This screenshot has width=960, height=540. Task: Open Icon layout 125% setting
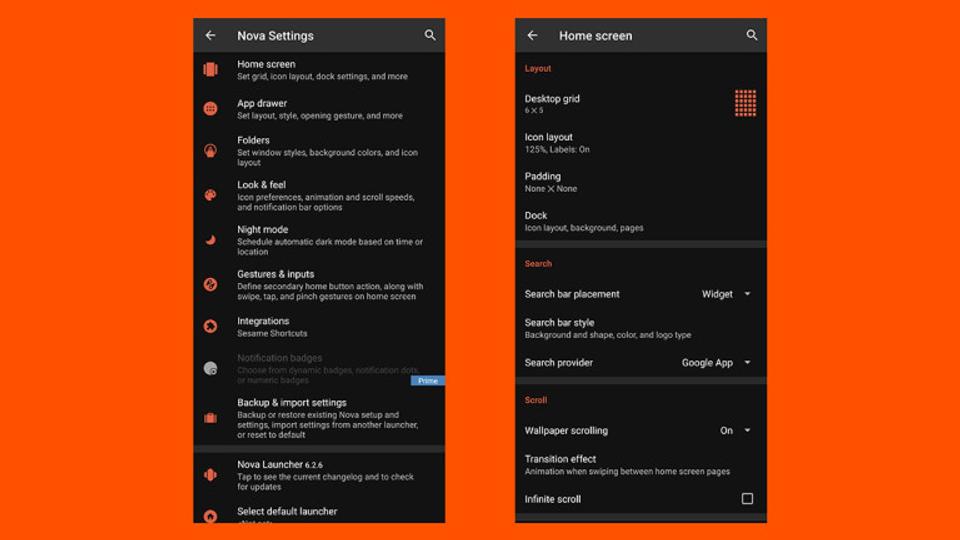pyautogui.click(x=640, y=143)
